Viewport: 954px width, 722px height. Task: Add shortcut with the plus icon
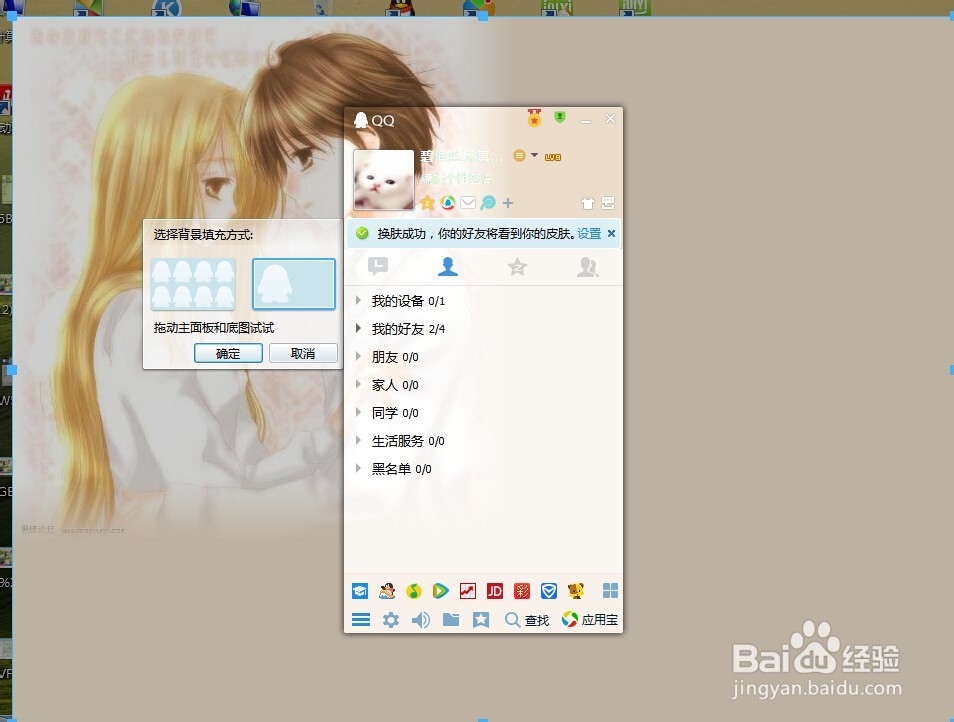click(508, 203)
